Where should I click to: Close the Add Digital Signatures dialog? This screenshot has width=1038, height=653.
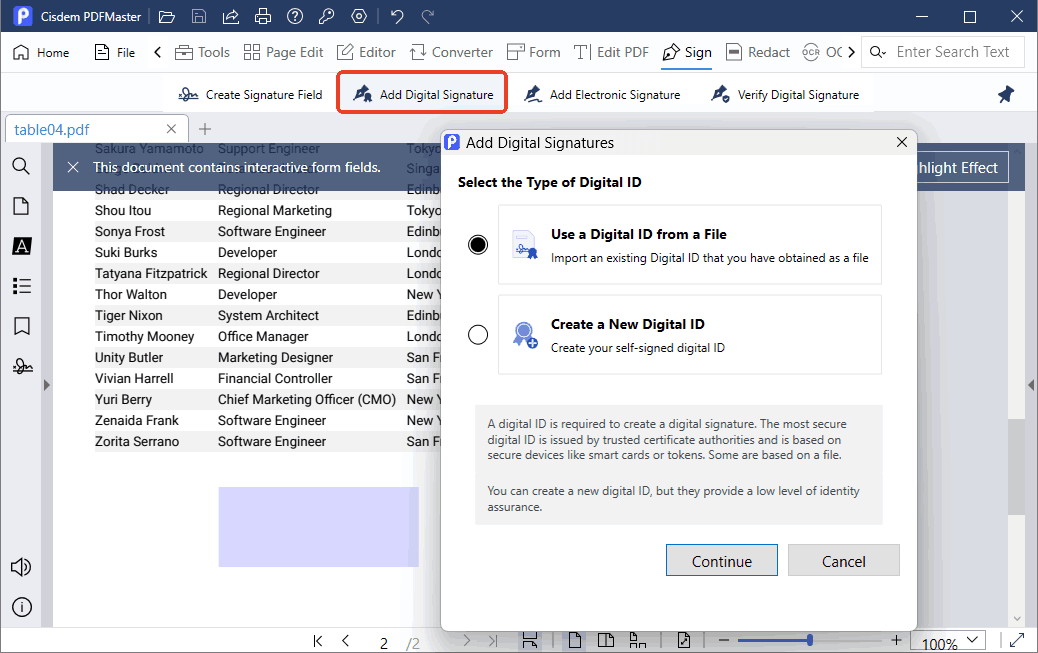point(902,142)
